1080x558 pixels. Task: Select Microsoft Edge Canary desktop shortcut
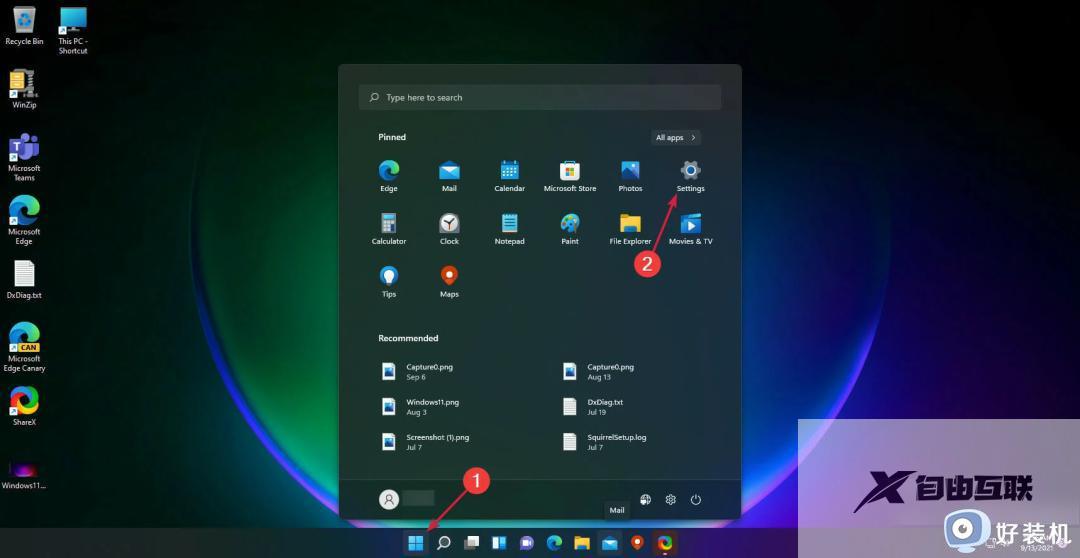[24, 347]
